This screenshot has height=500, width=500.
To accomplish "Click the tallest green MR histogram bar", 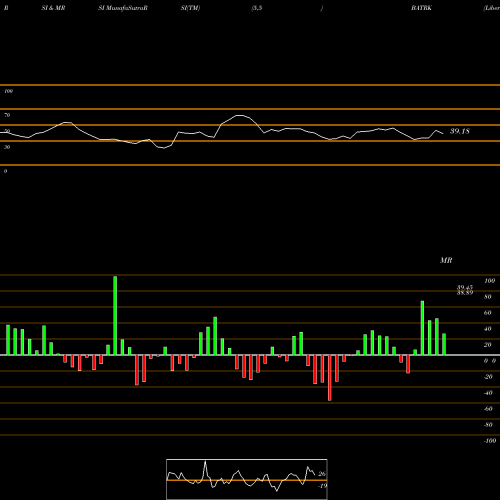I will click(115, 315).
